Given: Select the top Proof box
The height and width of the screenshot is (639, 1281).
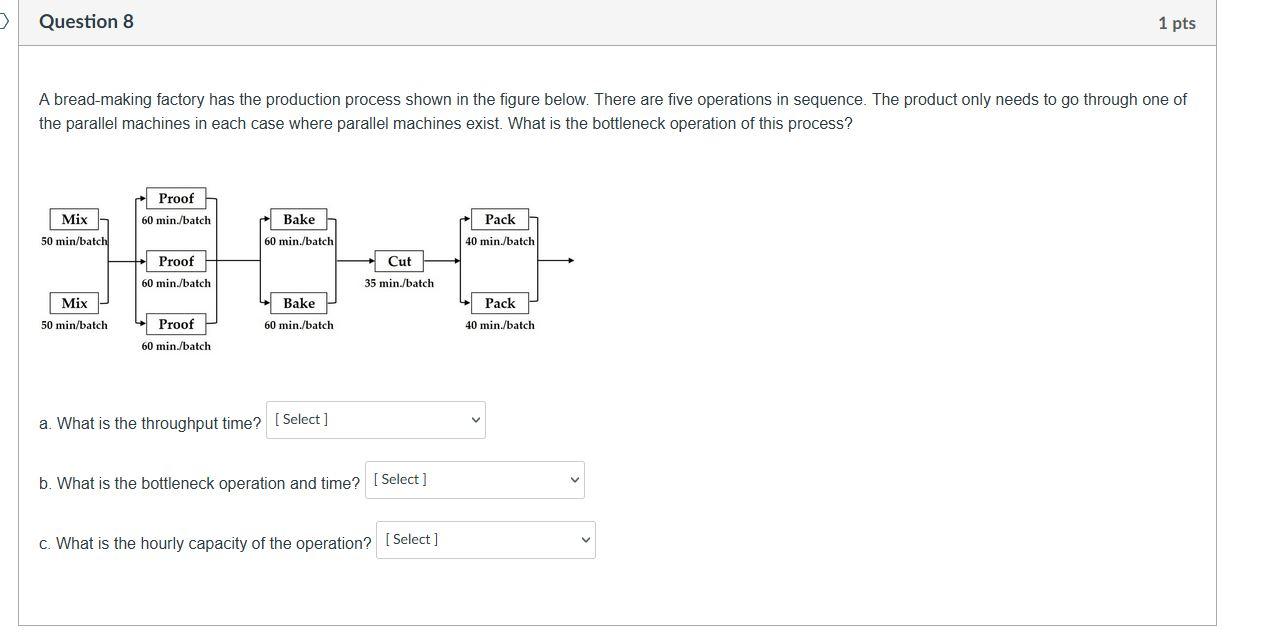Looking at the screenshot, I should (176, 198).
